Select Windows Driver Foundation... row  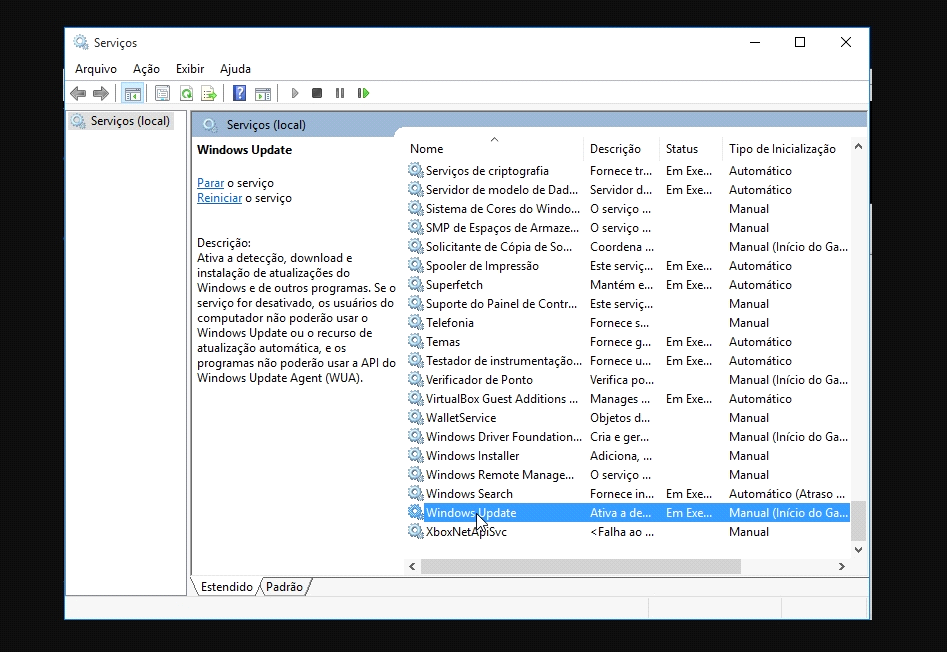pyautogui.click(x=628, y=436)
